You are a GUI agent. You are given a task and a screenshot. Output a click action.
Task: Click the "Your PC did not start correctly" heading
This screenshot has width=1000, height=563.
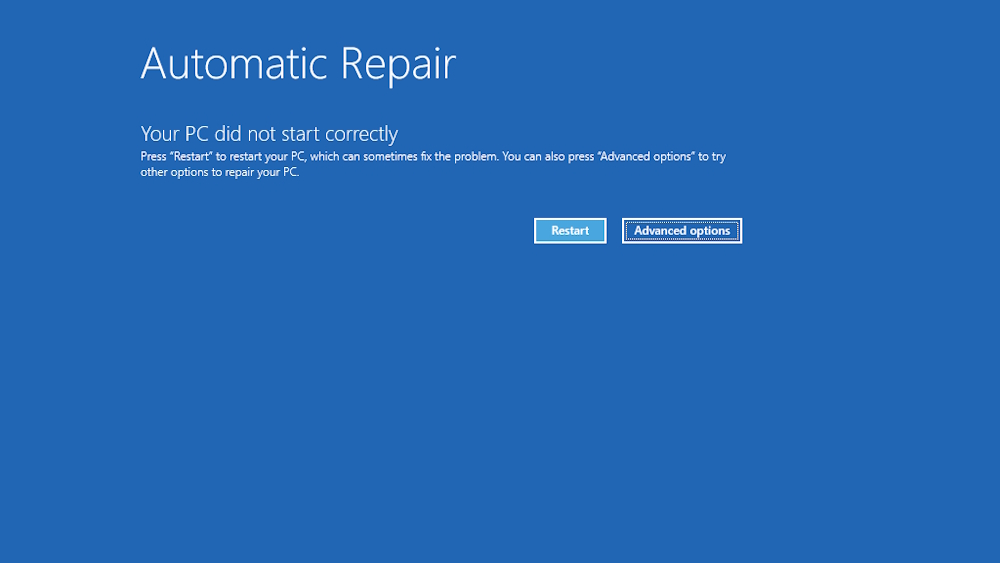[x=269, y=134]
